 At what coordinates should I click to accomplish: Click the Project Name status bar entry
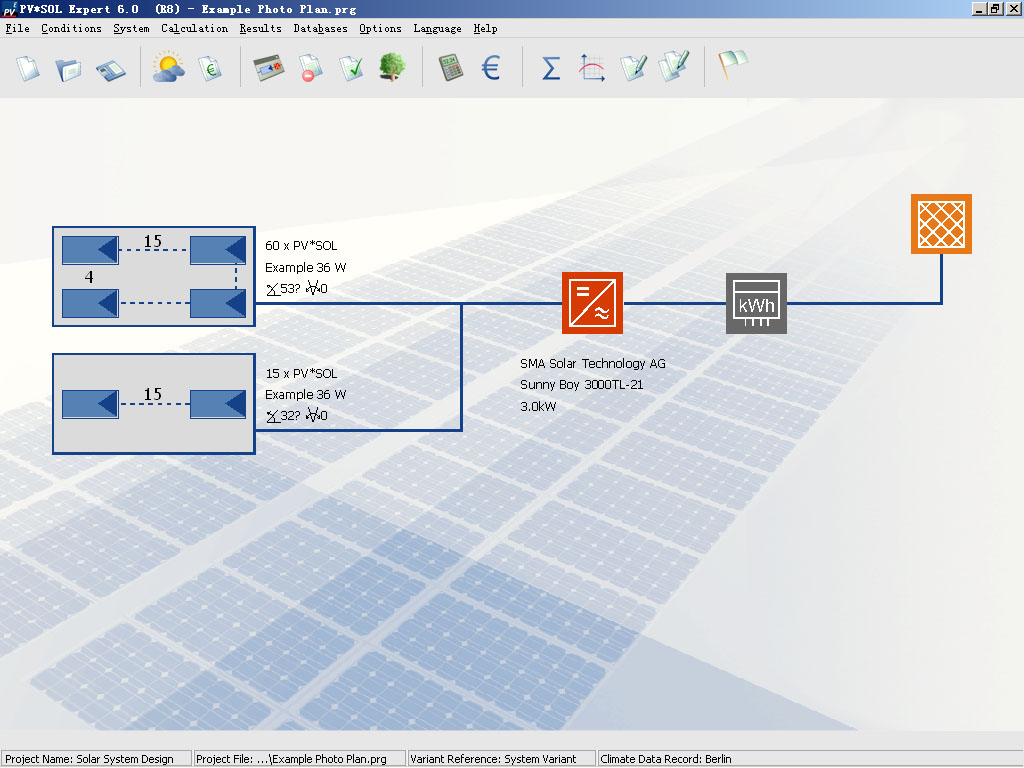(x=96, y=759)
